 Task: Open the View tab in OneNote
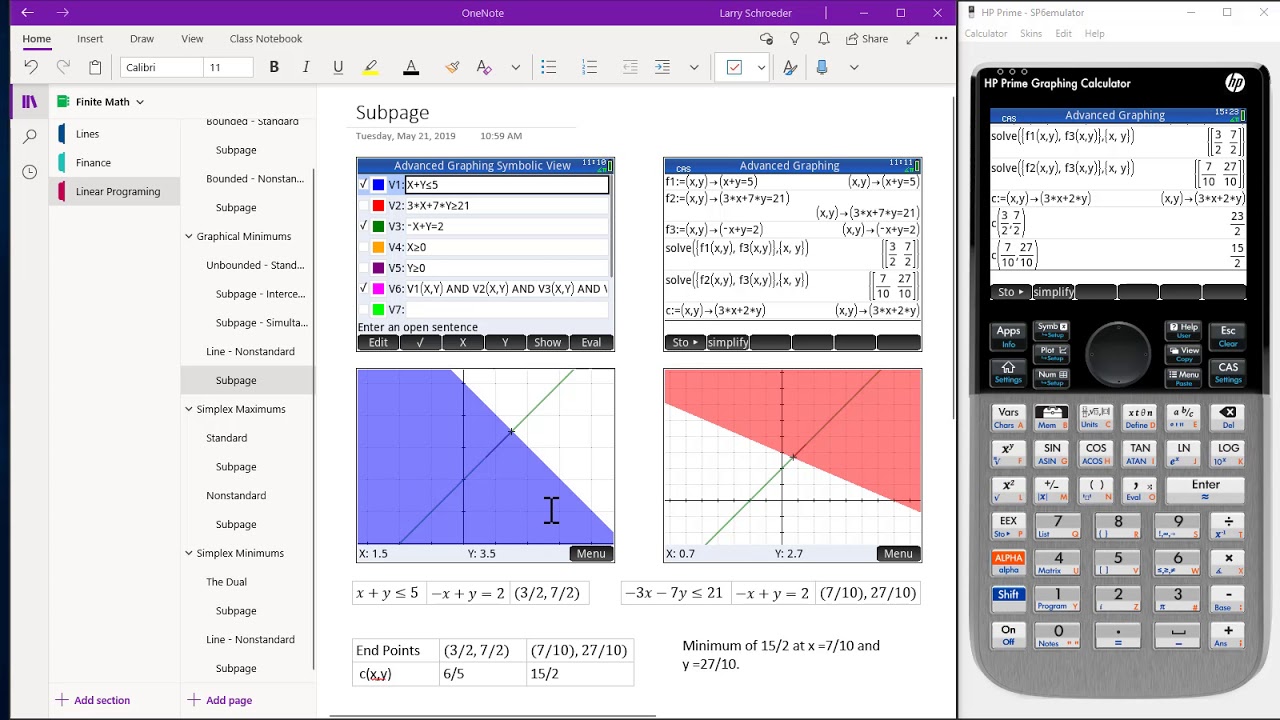192,39
